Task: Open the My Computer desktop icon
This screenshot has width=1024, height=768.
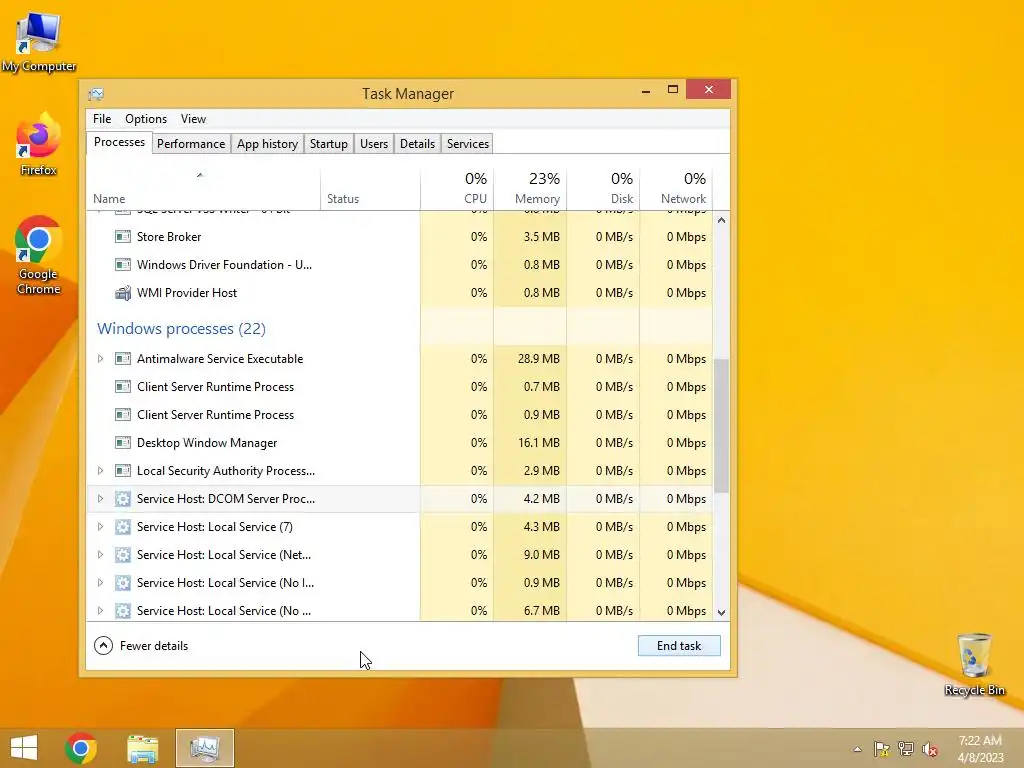Action: pyautogui.click(x=39, y=42)
